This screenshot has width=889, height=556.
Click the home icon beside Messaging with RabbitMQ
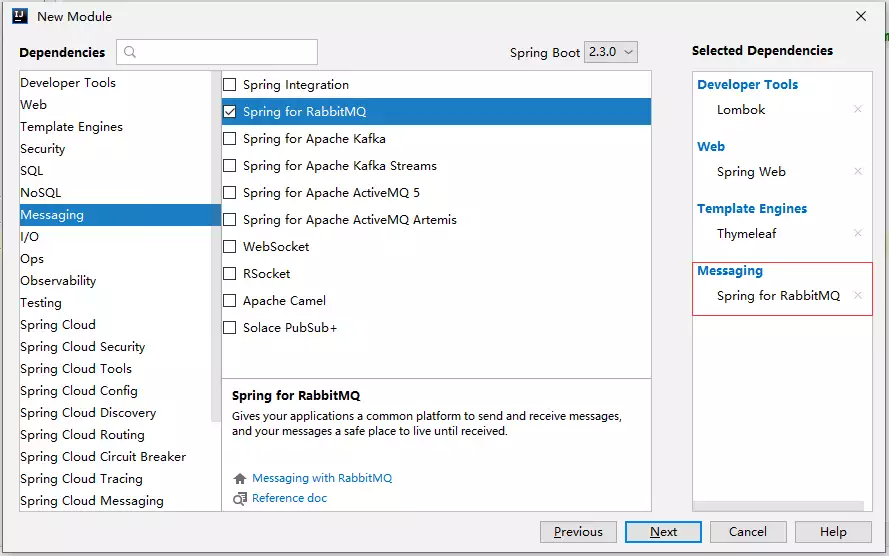click(x=240, y=478)
